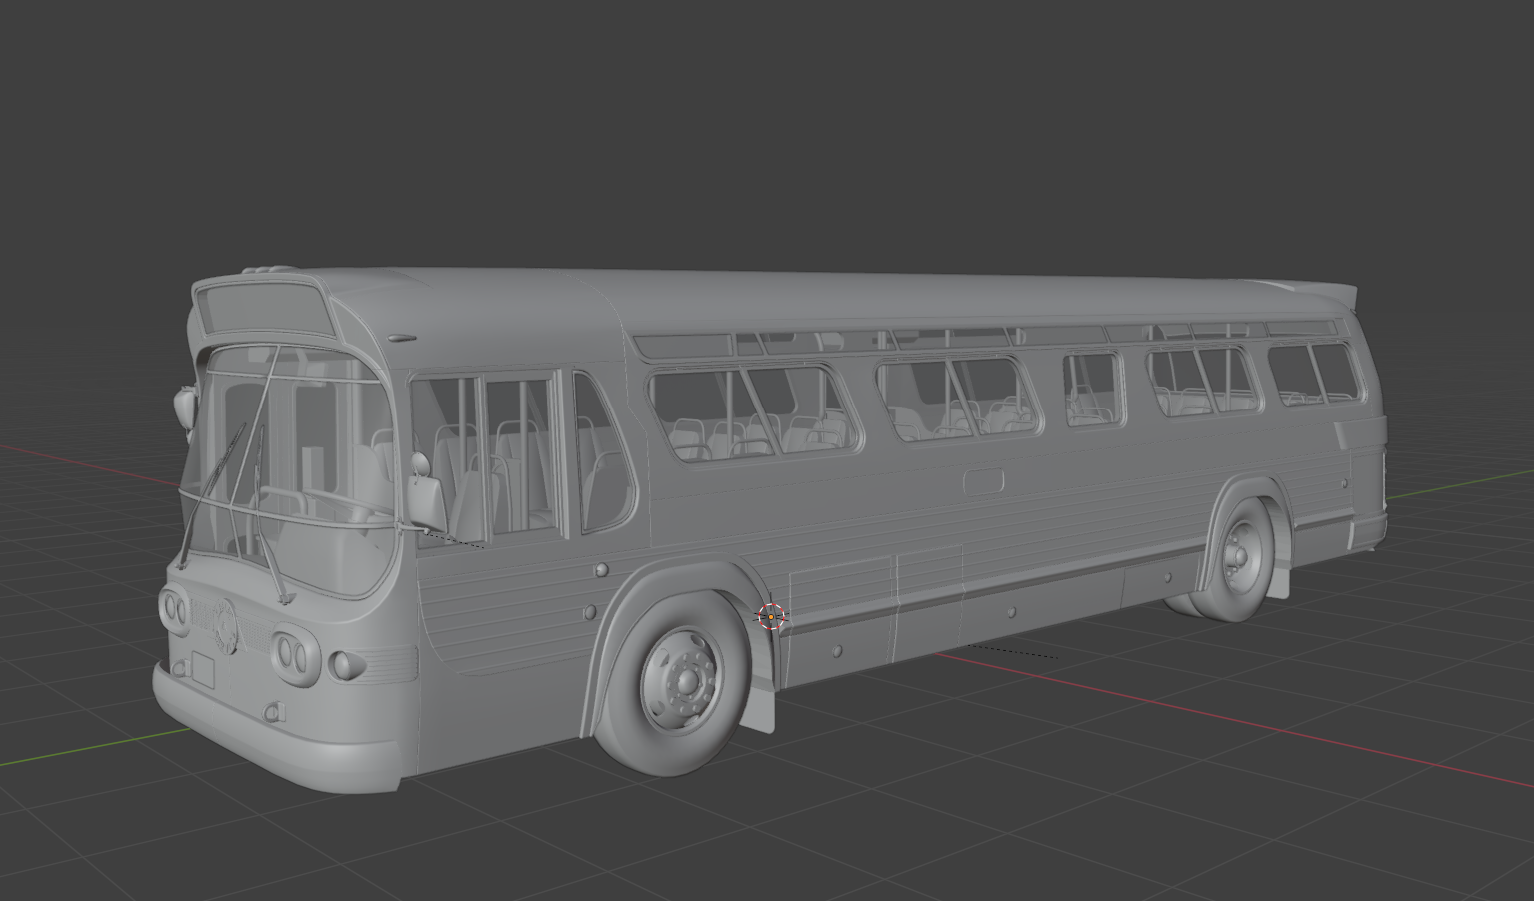Click the circular emblem on the front grille
The image size is (1534, 901).
coord(224,626)
